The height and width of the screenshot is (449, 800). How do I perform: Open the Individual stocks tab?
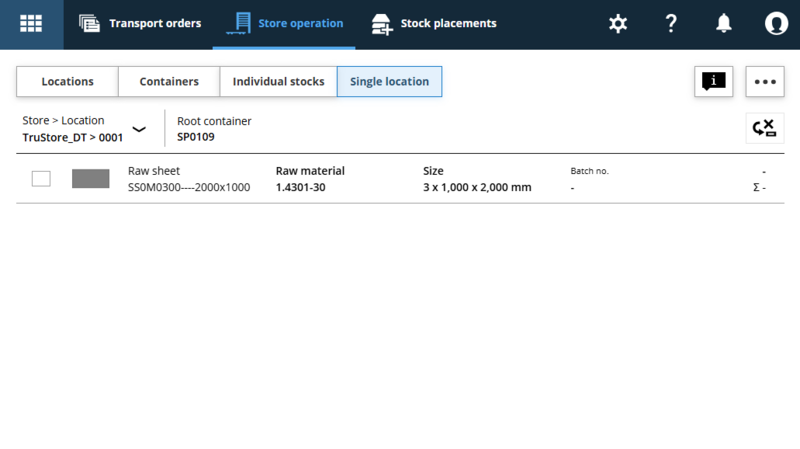click(279, 82)
